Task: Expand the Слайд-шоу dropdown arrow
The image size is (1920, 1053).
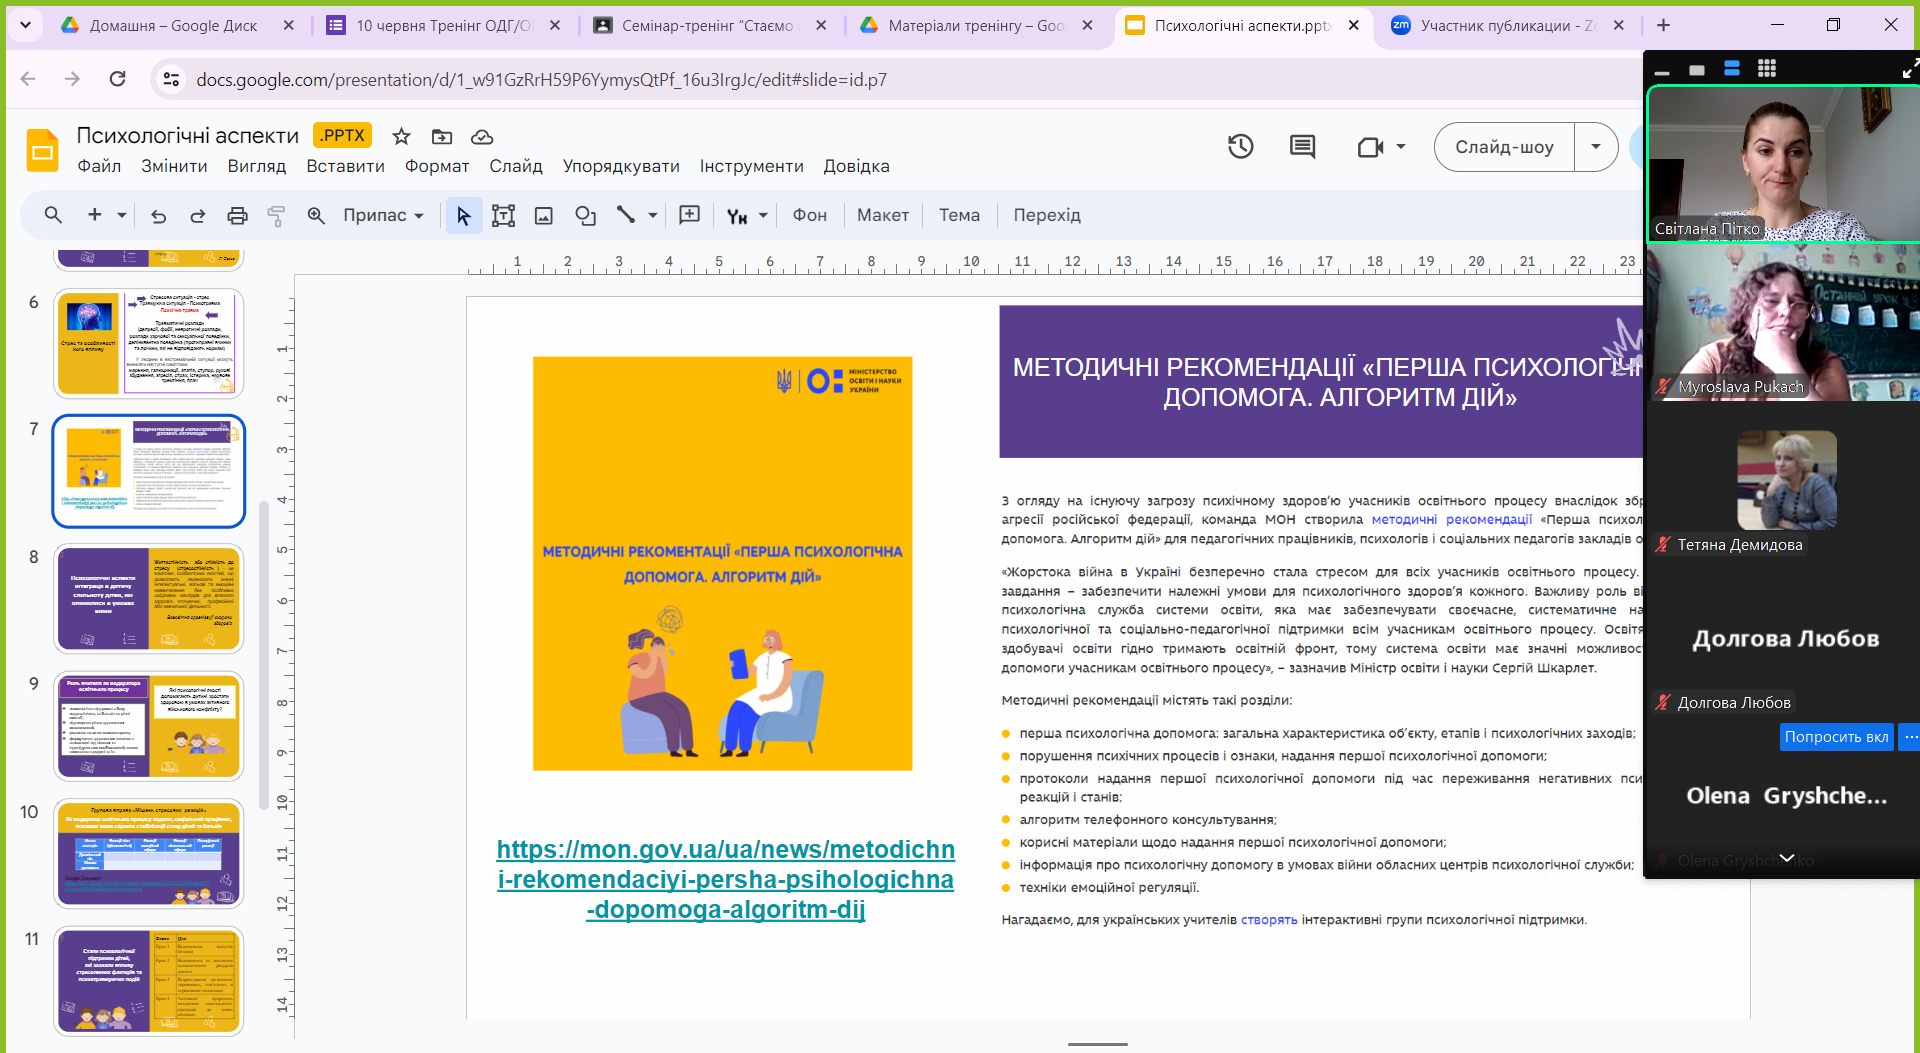Action: (x=1596, y=147)
